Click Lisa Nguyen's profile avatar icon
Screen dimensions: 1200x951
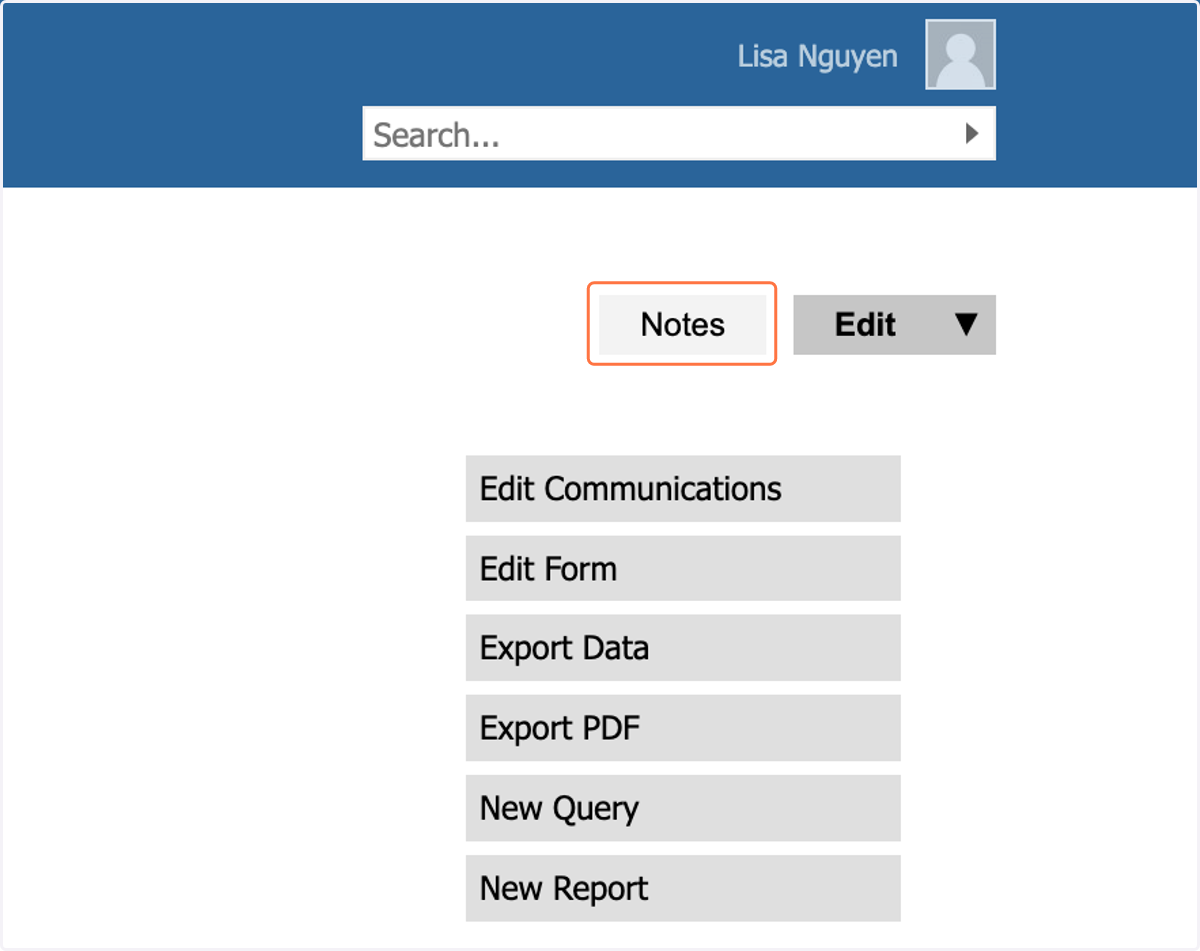tap(960, 55)
